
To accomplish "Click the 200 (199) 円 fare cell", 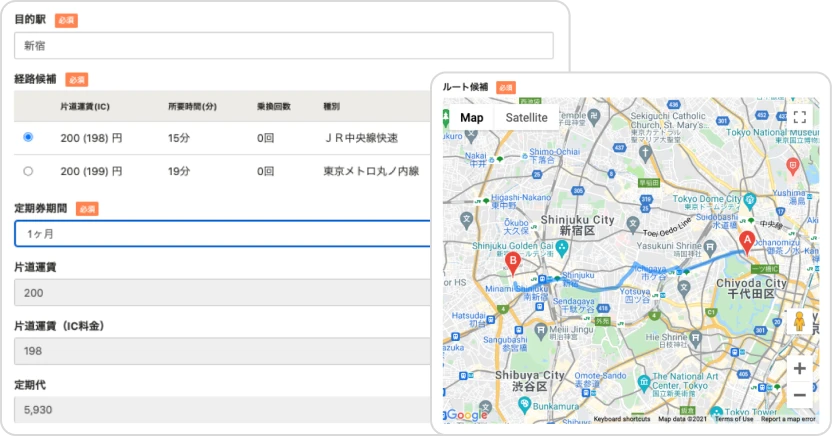I will point(91,172).
